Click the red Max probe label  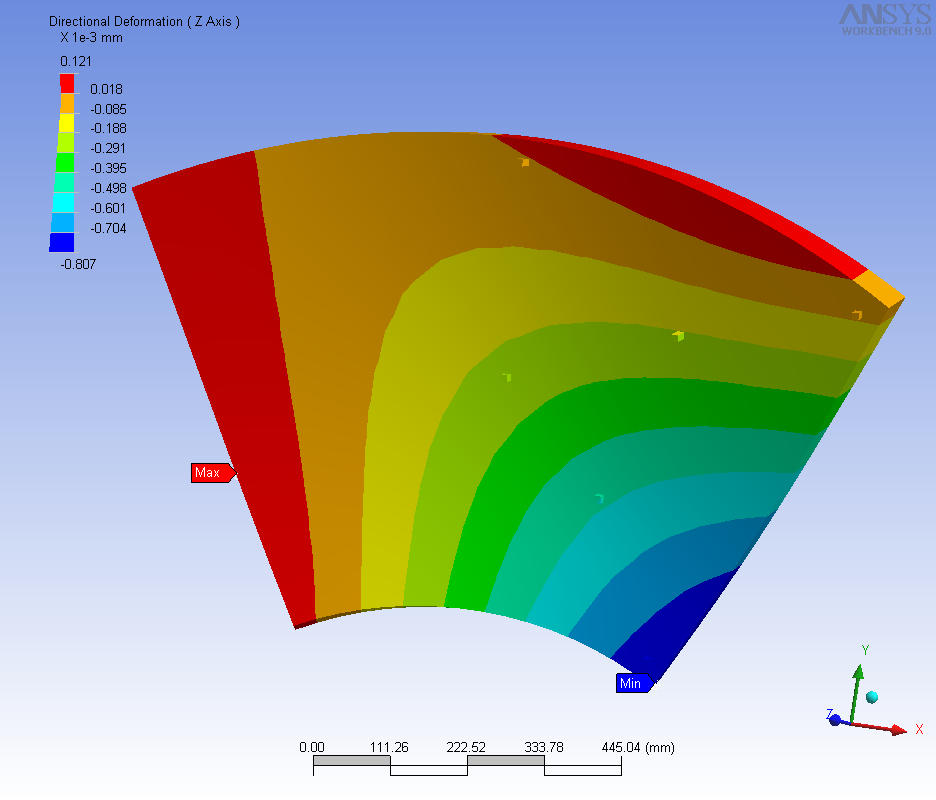[x=213, y=472]
